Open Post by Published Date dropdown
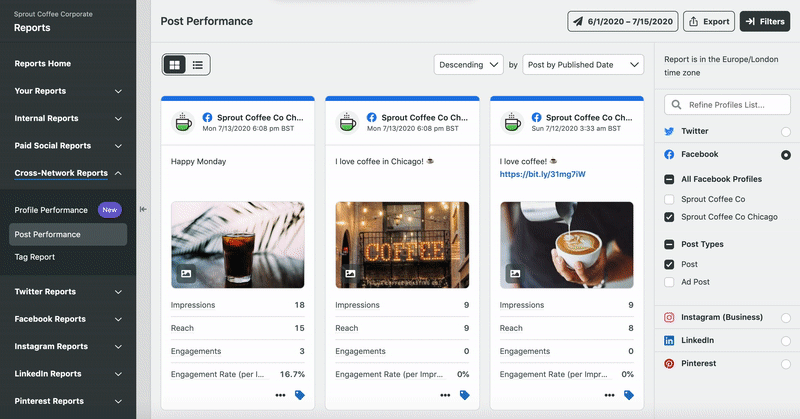800x419 pixels. pyautogui.click(x=583, y=65)
